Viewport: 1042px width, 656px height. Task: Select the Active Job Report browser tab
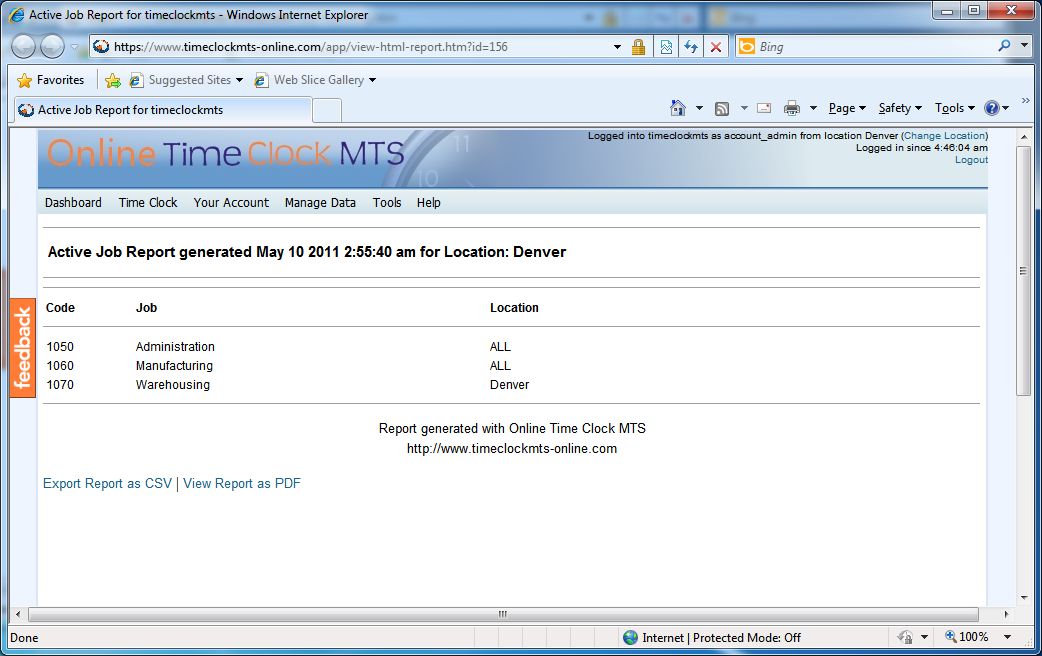click(163, 110)
